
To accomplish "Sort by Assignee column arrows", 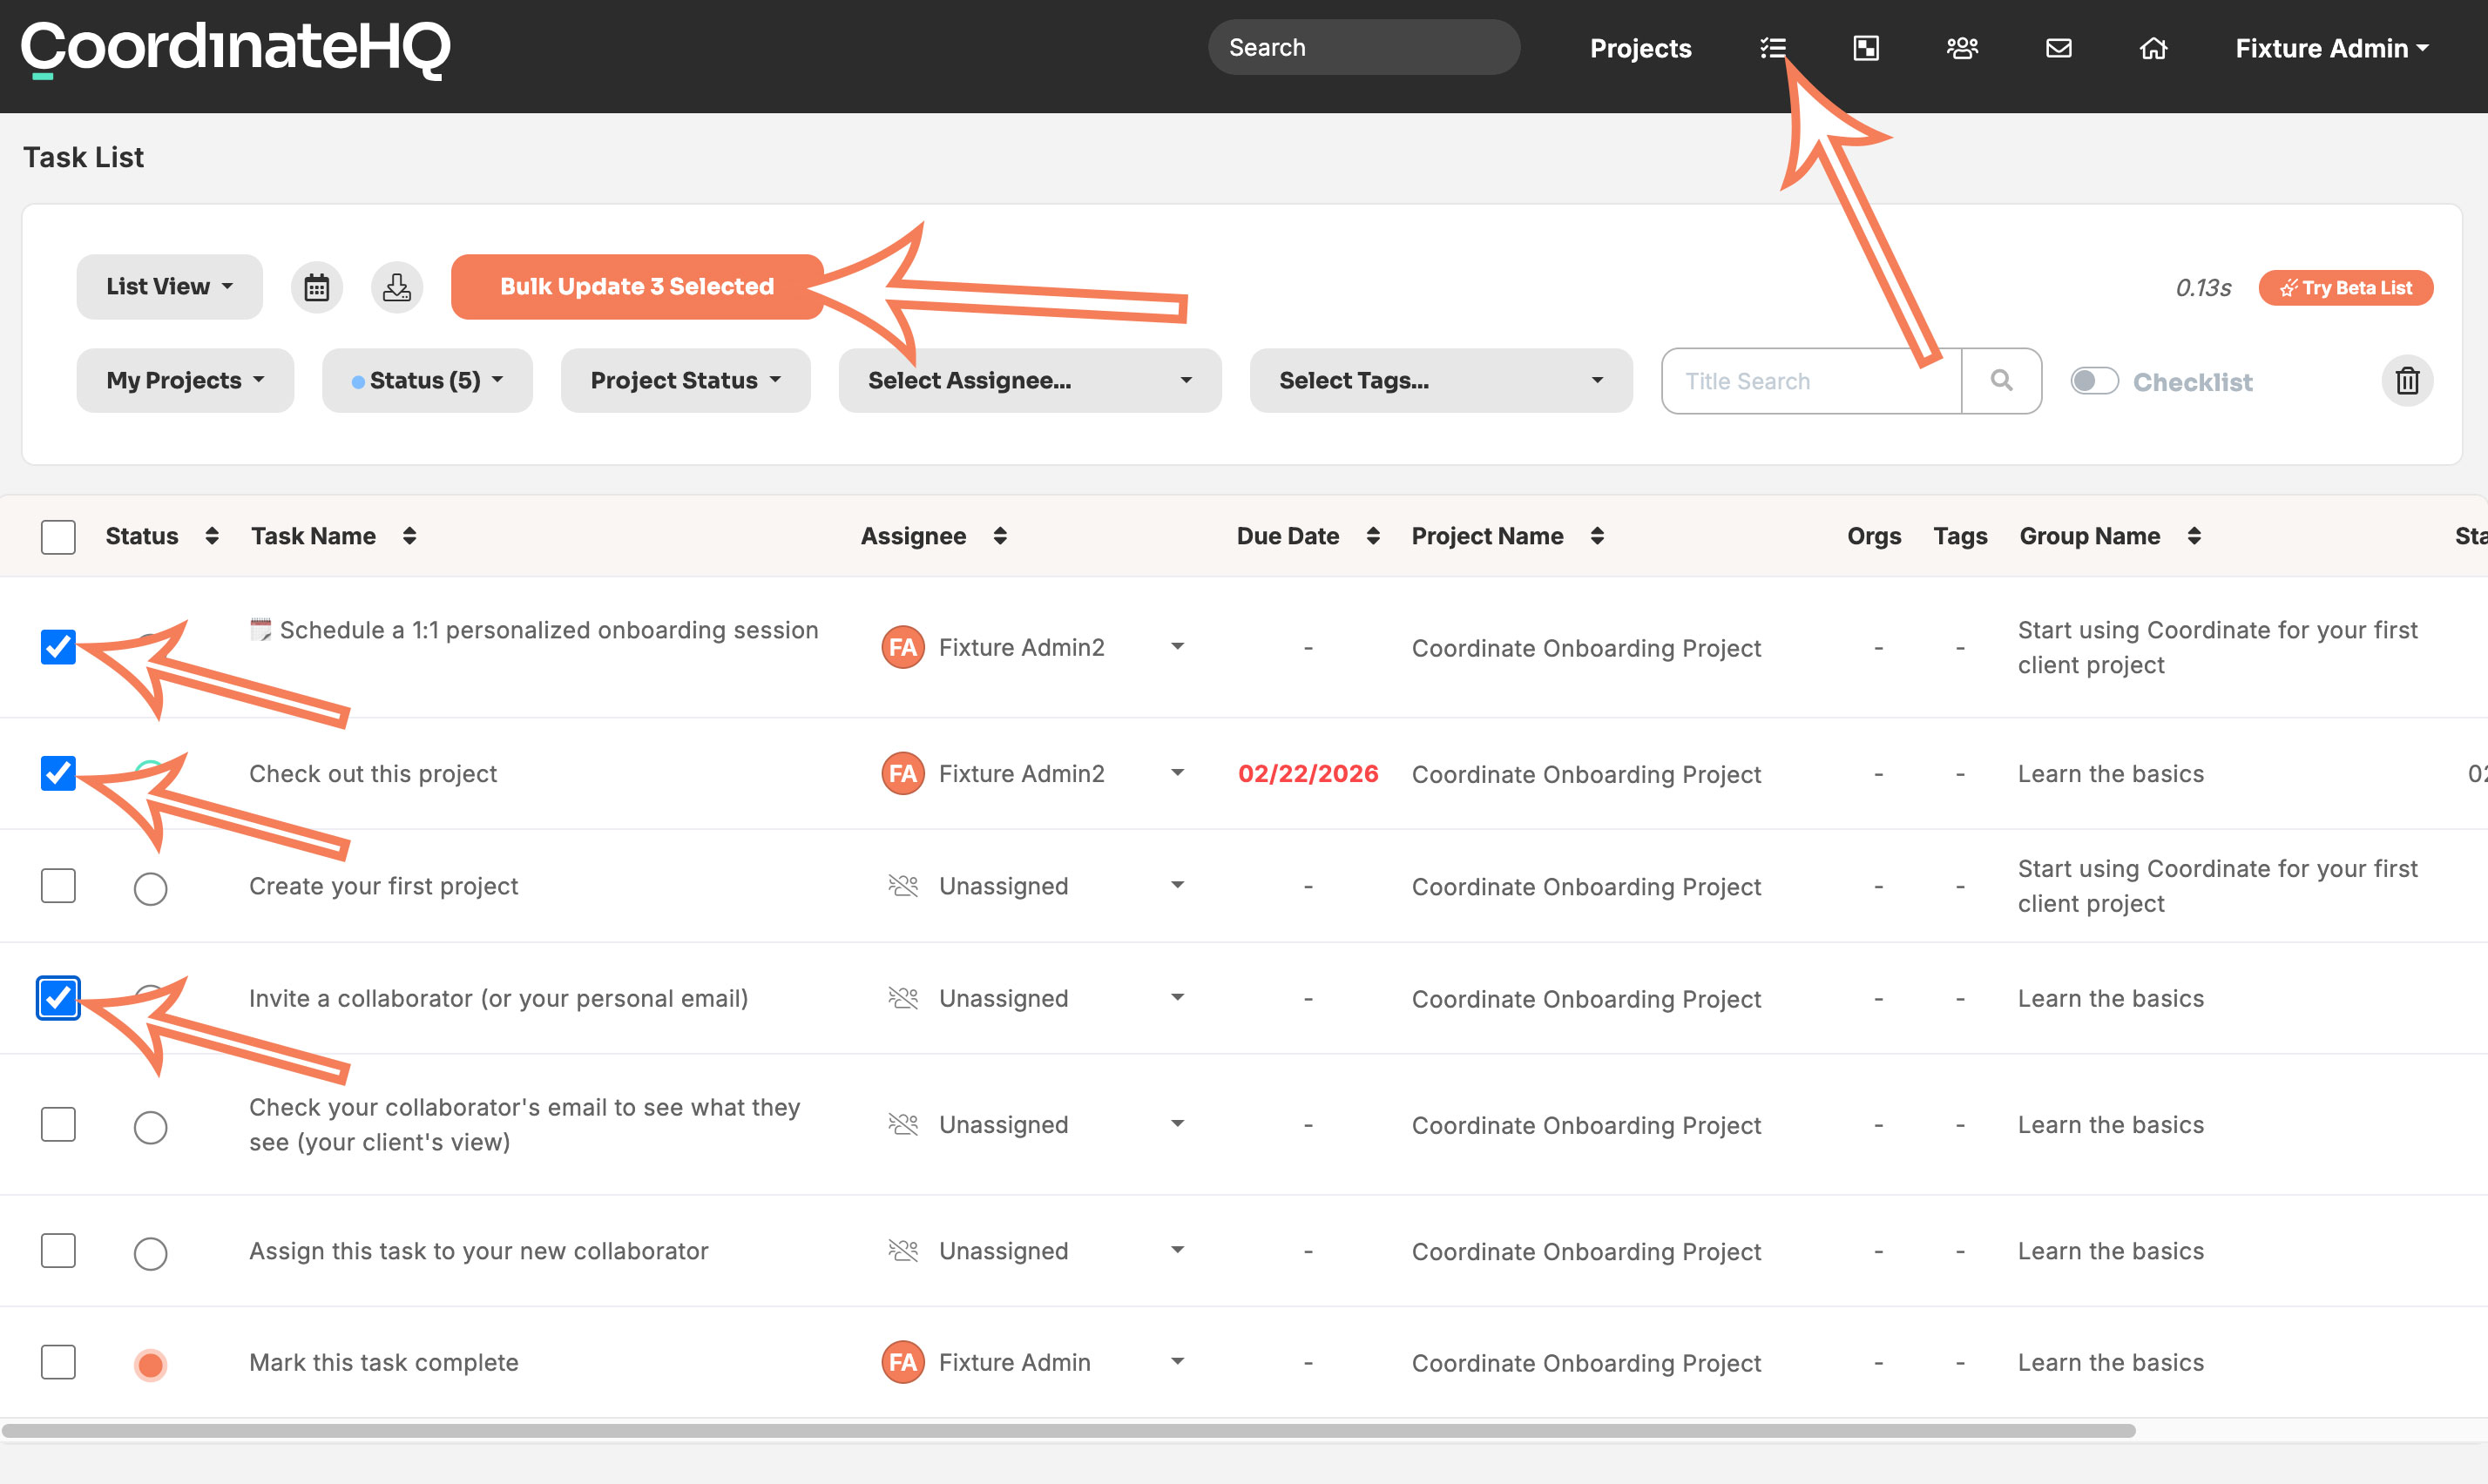I will (1000, 536).
